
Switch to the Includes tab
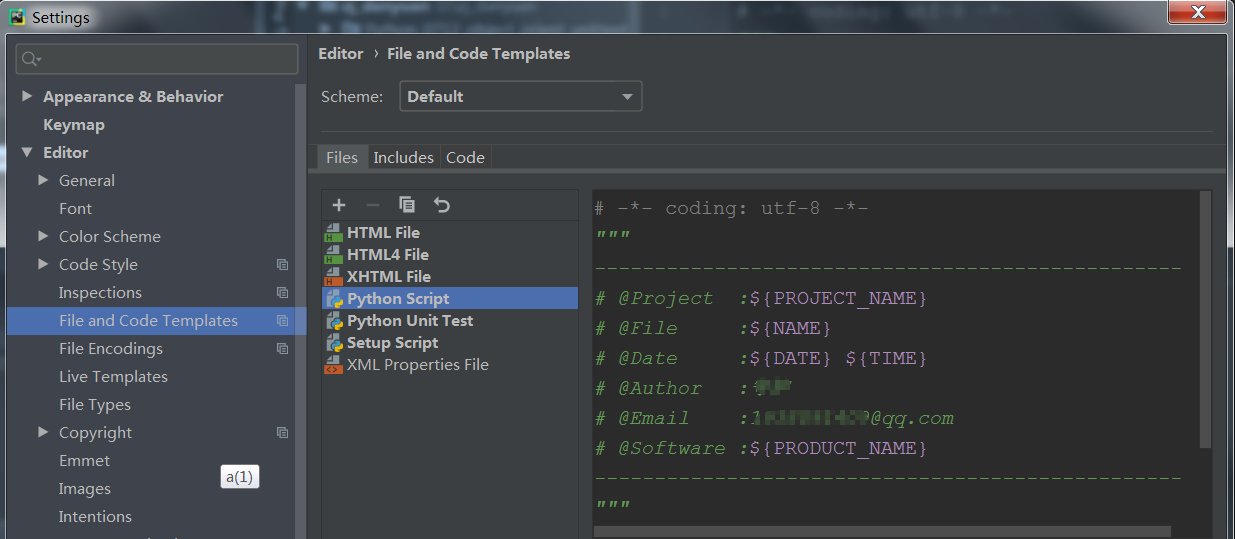point(403,157)
